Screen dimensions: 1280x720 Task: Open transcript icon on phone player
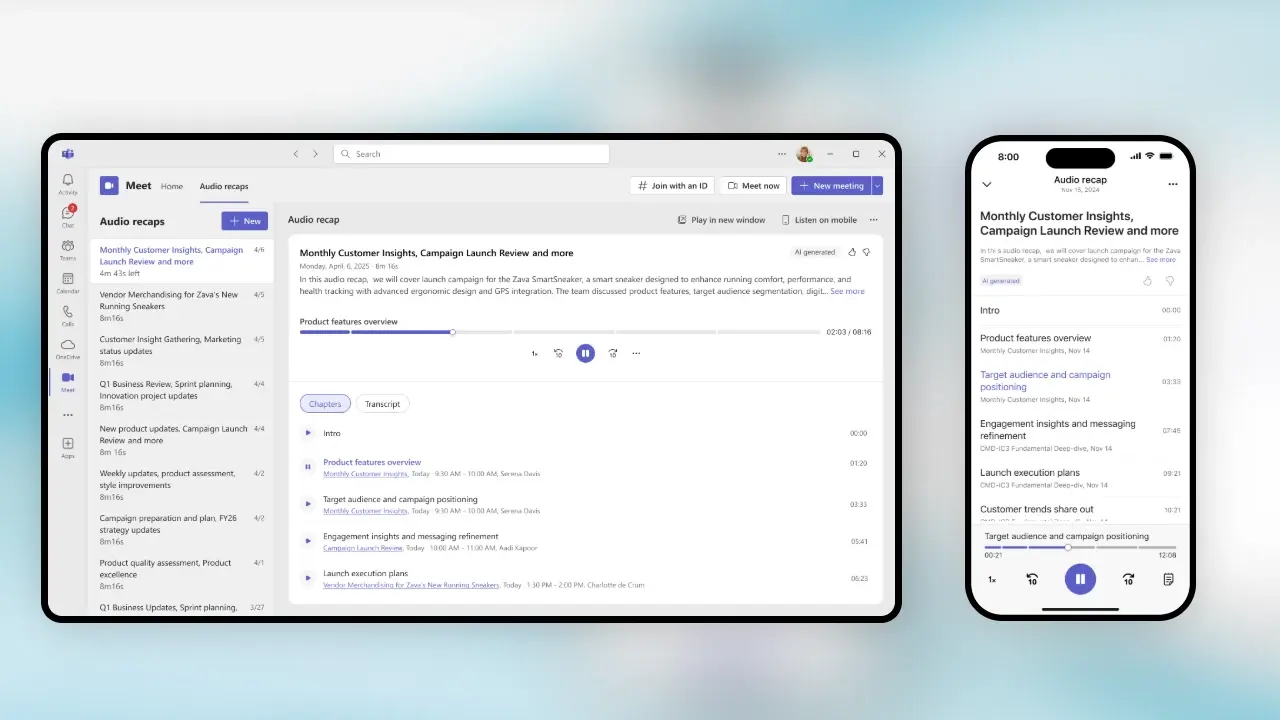(x=1168, y=579)
